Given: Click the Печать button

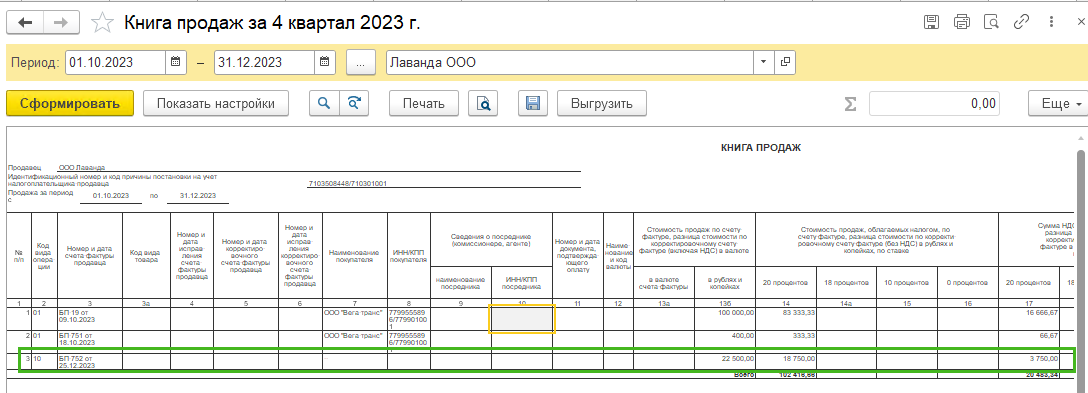Looking at the screenshot, I should point(423,103).
